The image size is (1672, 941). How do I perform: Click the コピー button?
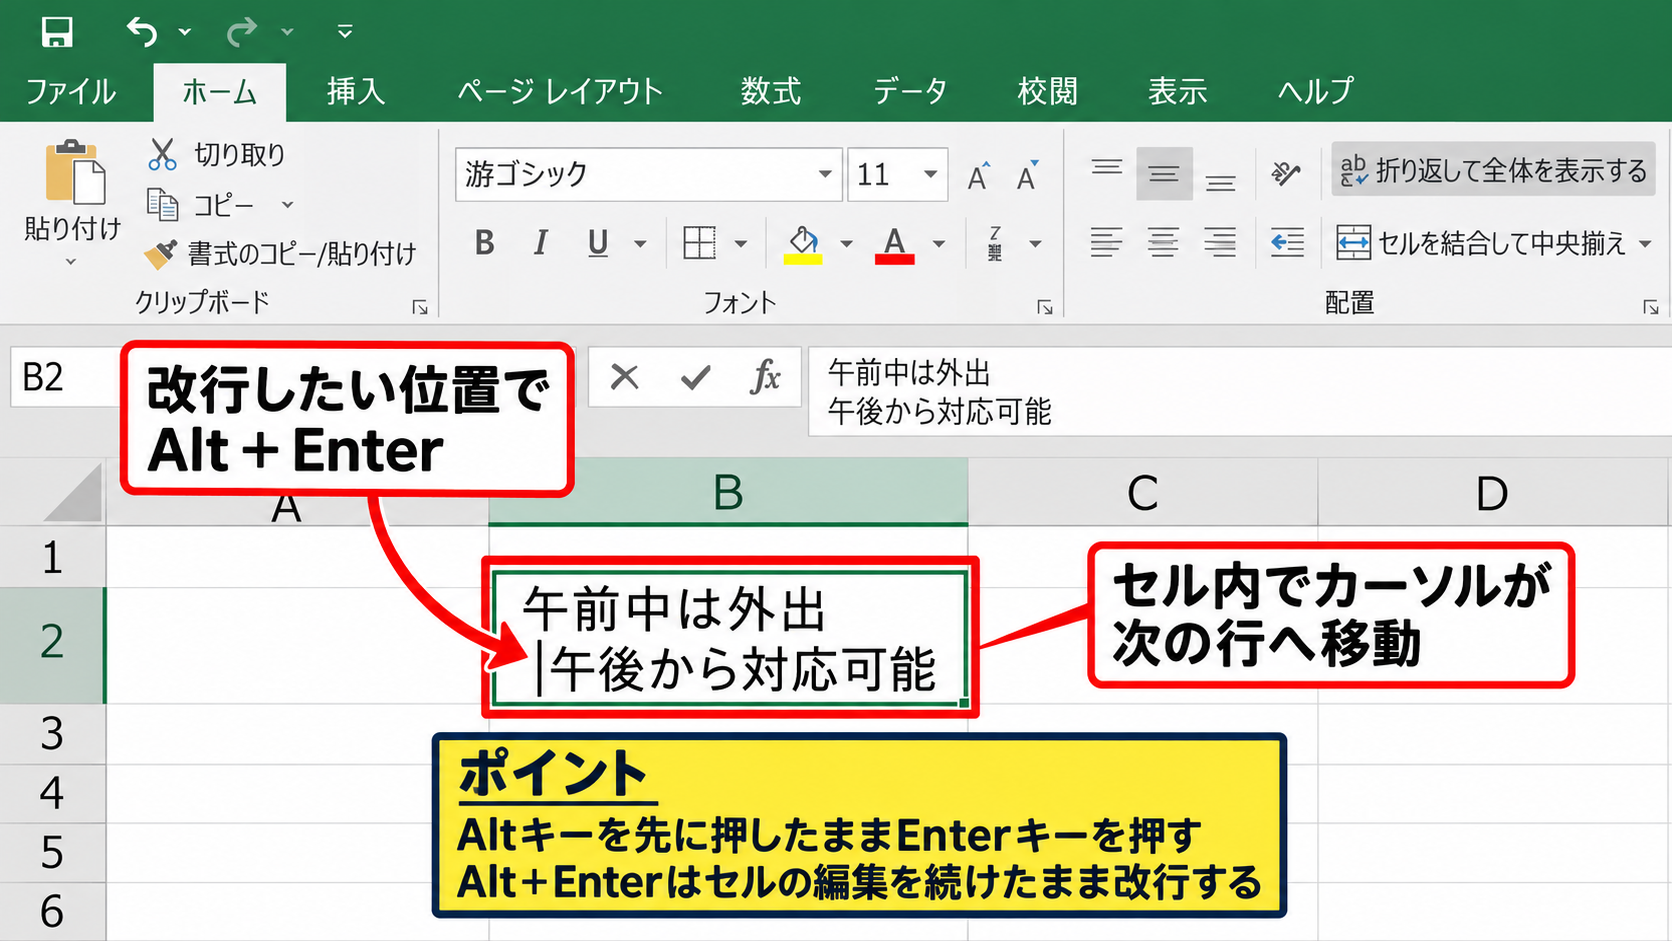pos(201,204)
